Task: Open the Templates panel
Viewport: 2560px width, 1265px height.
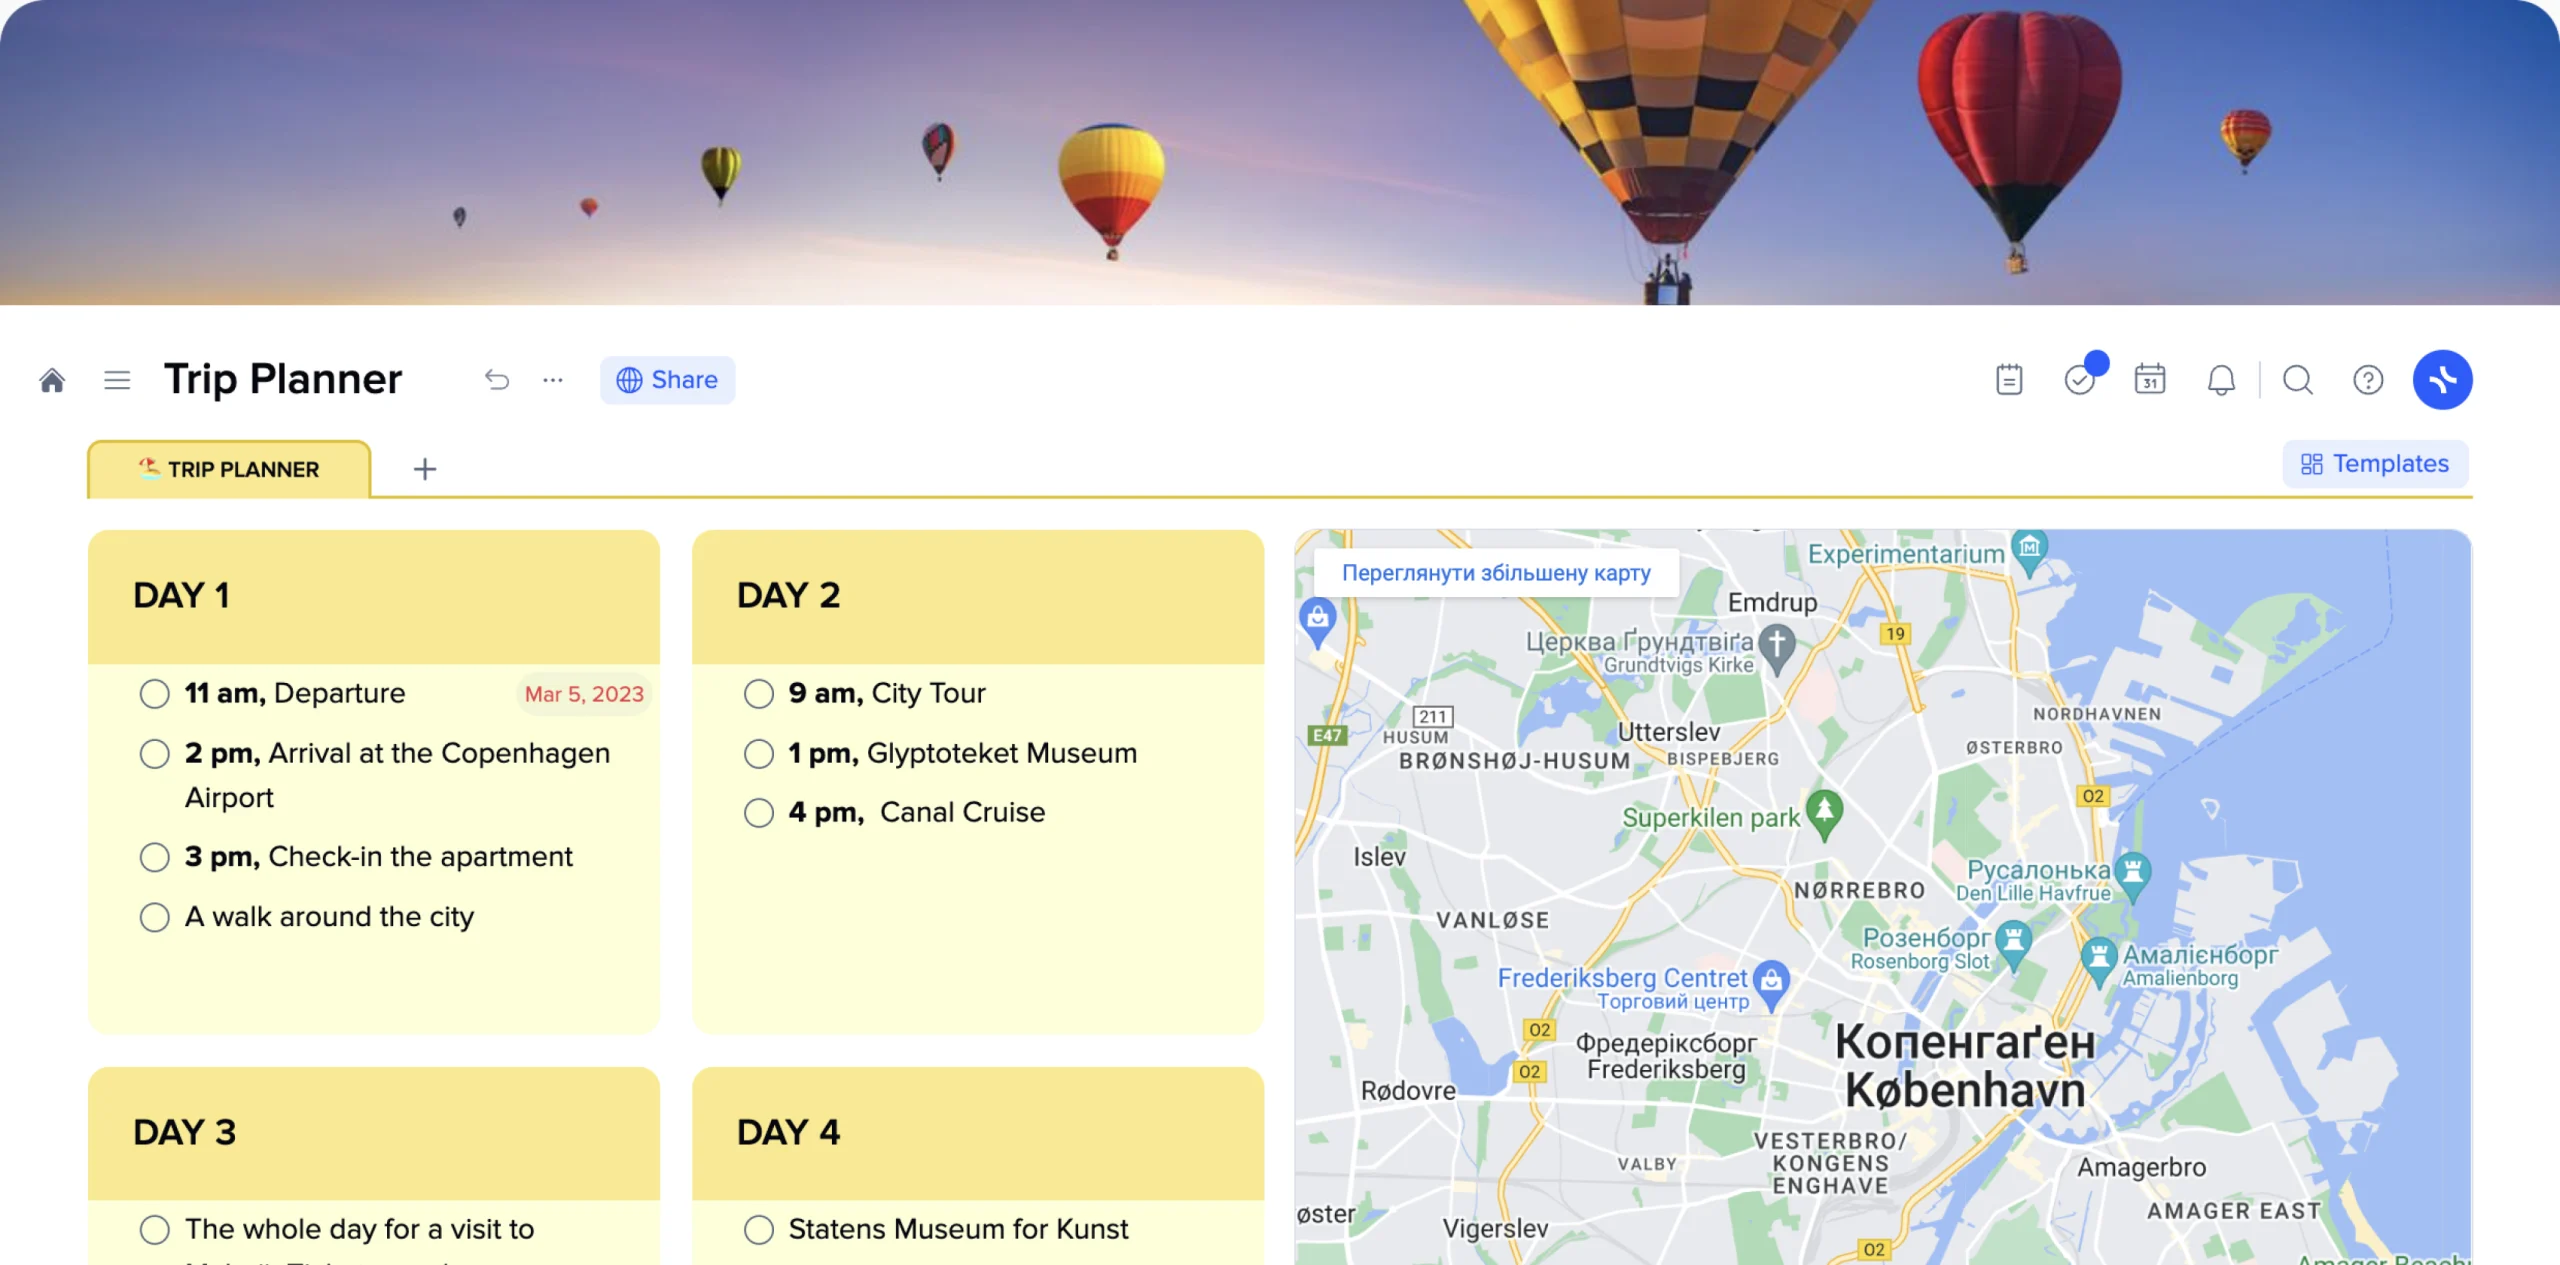Action: pyautogui.click(x=2372, y=464)
